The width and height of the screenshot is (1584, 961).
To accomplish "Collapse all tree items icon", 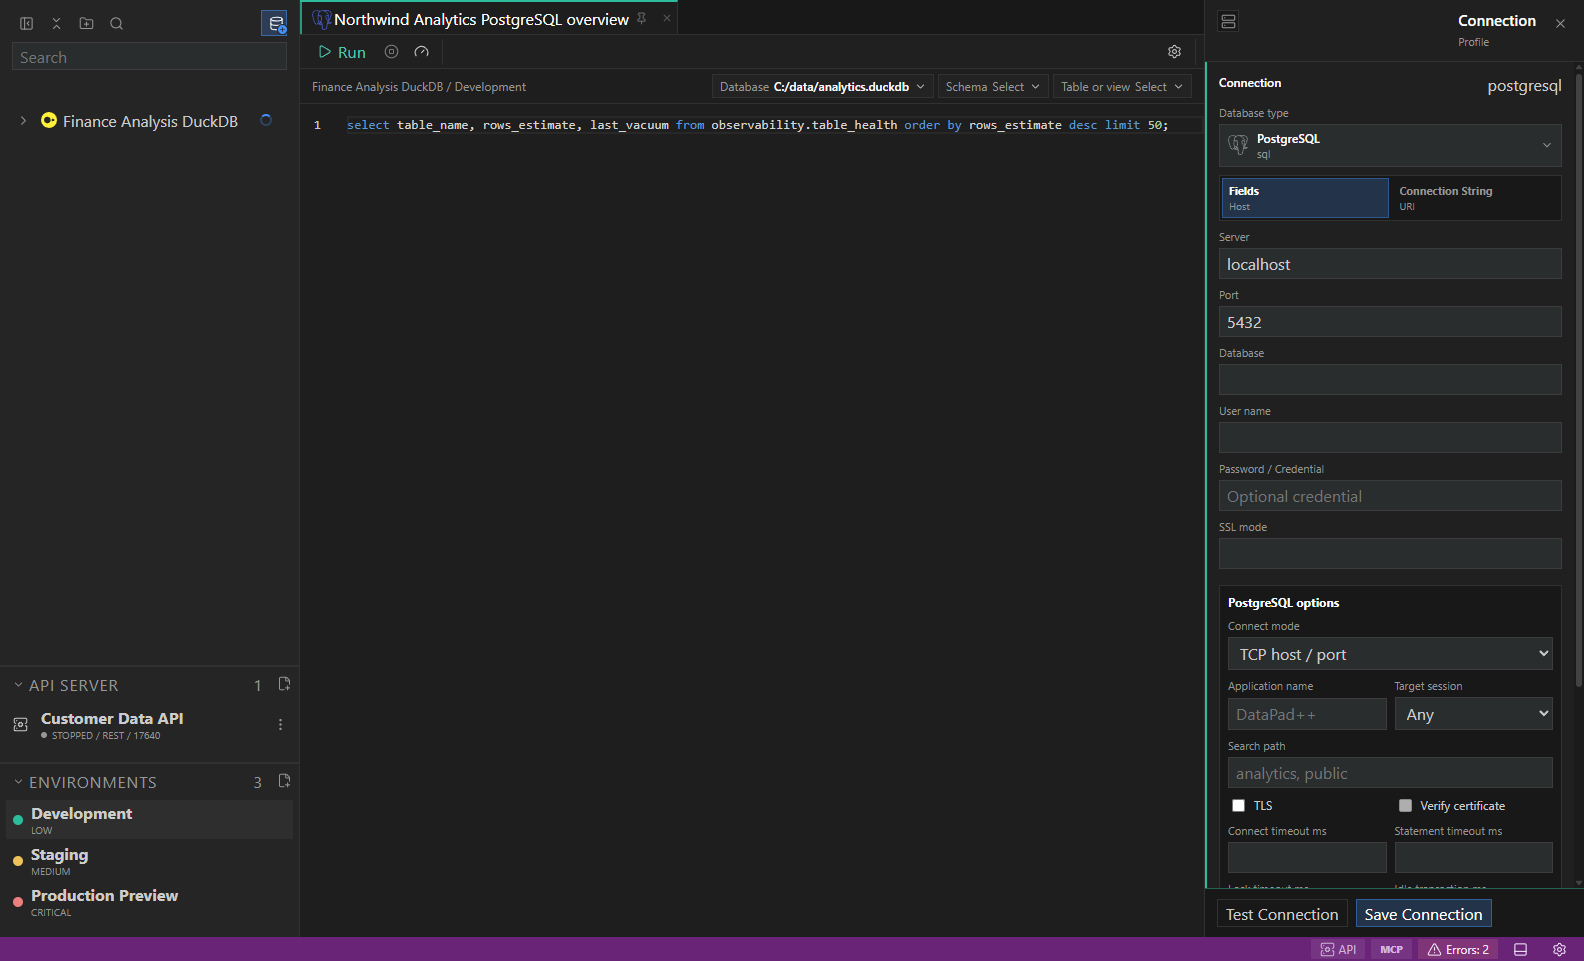I will coord(57,23).
